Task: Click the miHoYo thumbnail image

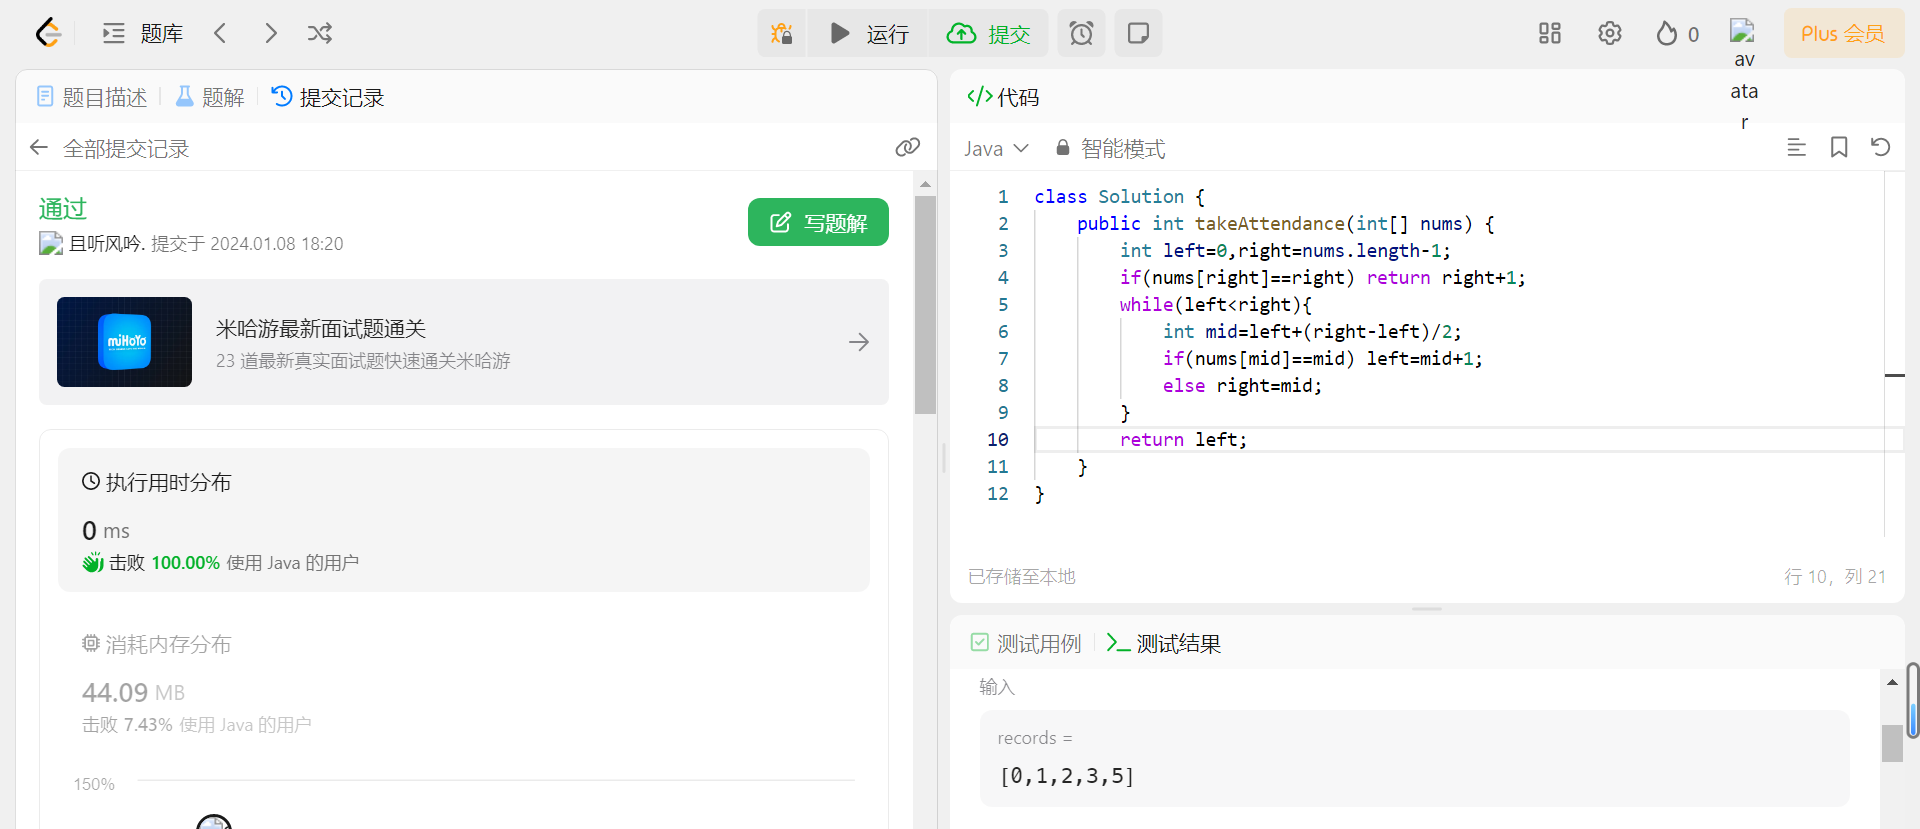Action: click(124, 342)
